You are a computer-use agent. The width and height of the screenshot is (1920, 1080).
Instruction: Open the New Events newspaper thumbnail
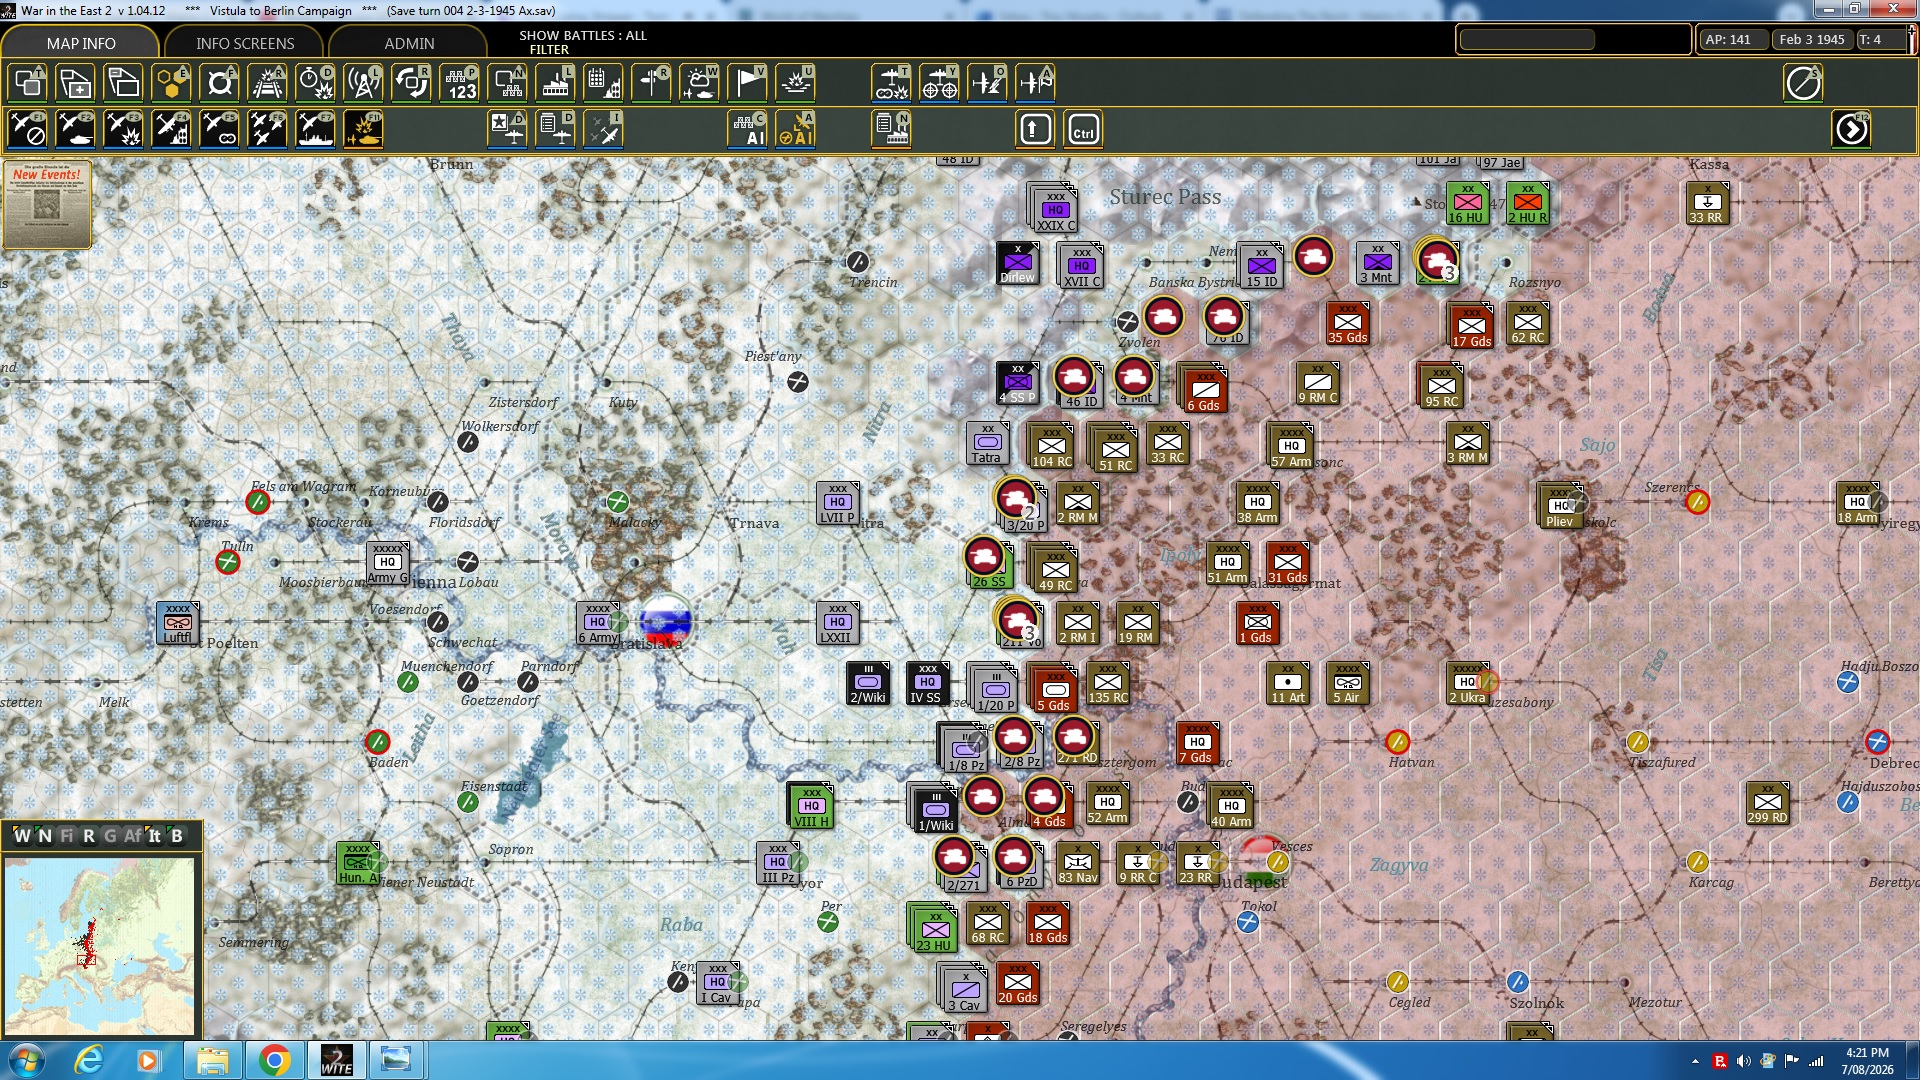pos(47,204)
